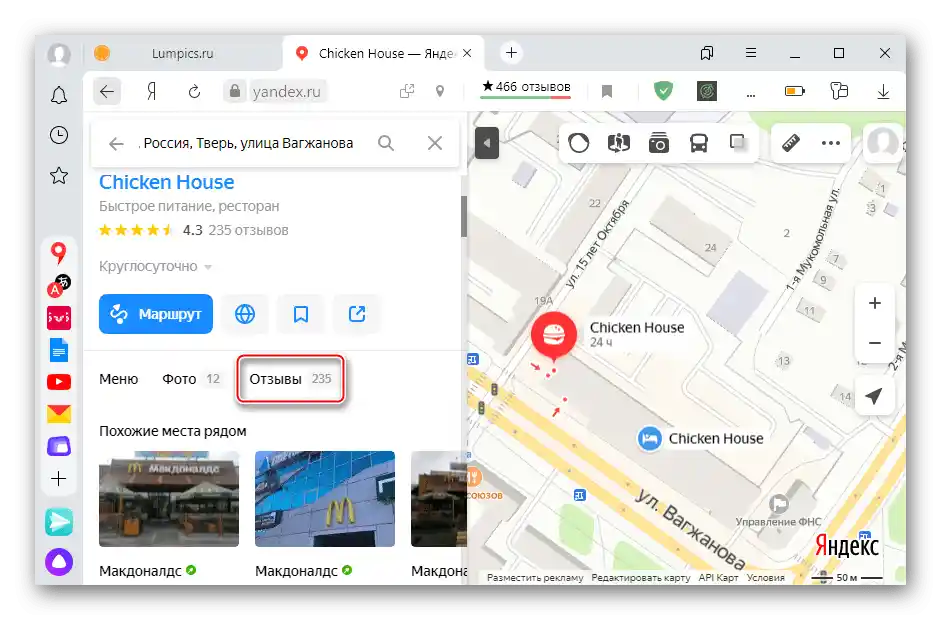Open the purple cards sidebar shortcut
Viewport: 941px width, 620px height.
[59, 446]
